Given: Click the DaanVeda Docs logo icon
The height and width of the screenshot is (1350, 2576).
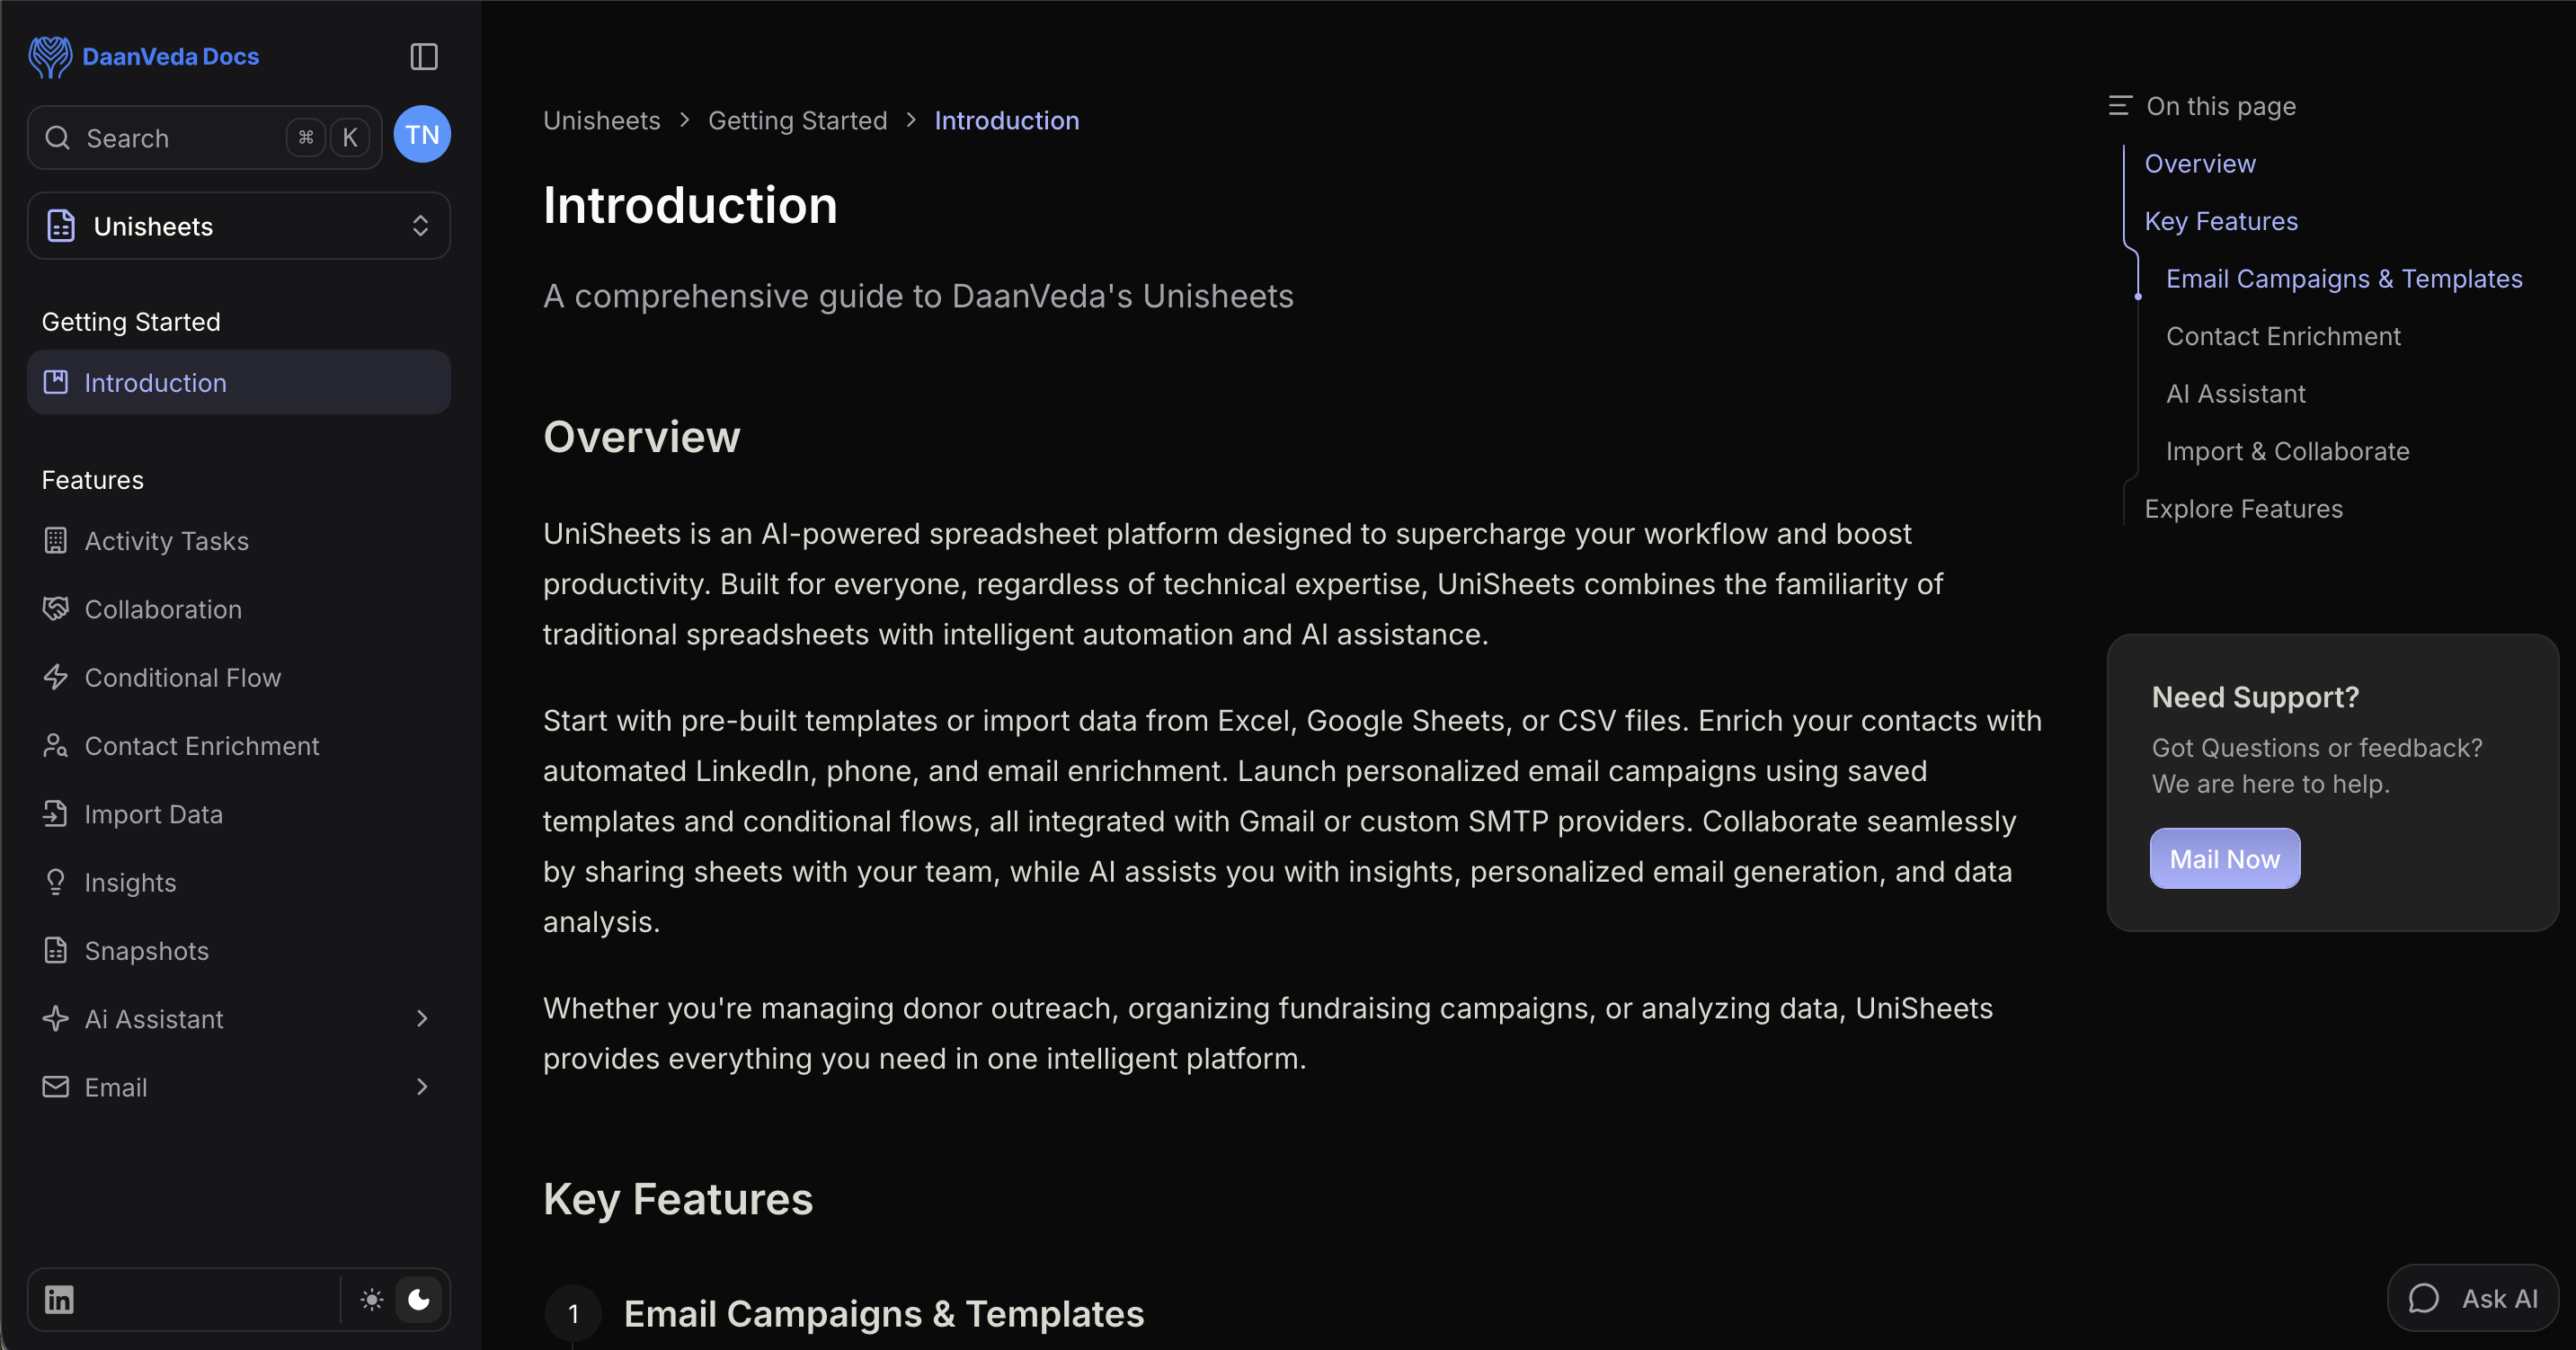Looking at the screenshot, I should [50, 57].
